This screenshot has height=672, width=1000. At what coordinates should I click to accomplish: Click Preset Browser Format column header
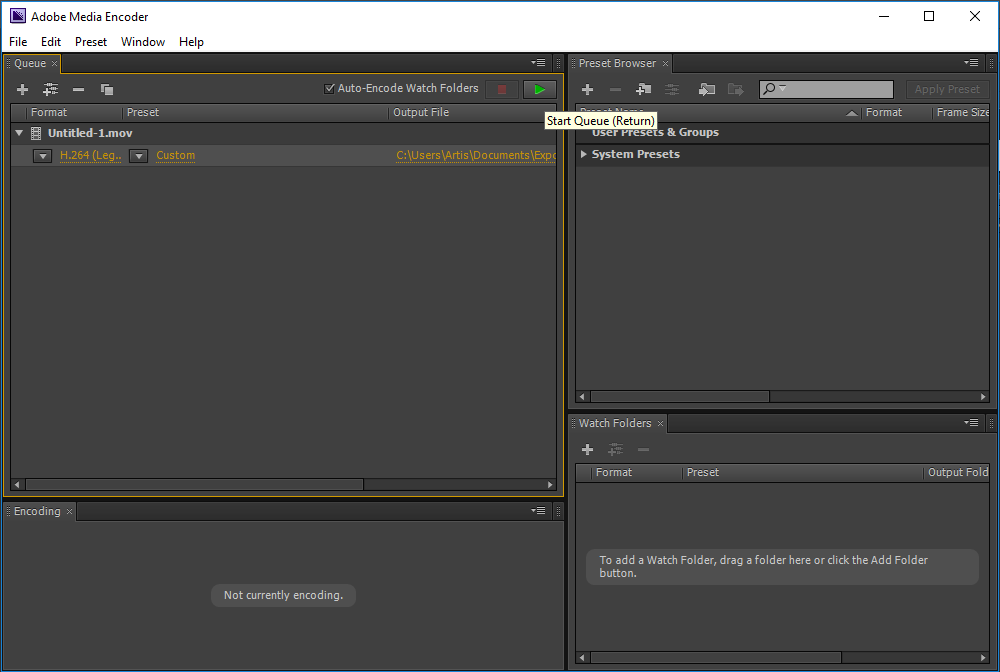point(883,112)
